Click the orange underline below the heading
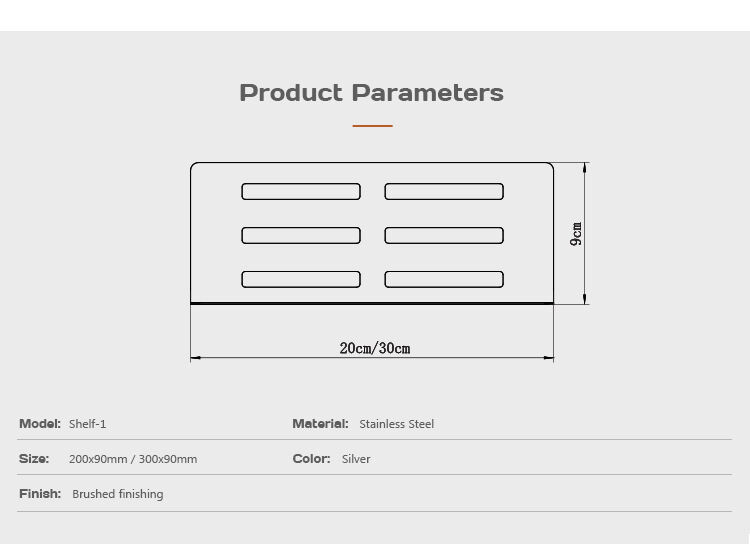The width and height of the screenshot is (750, 544). coord(372,126)
